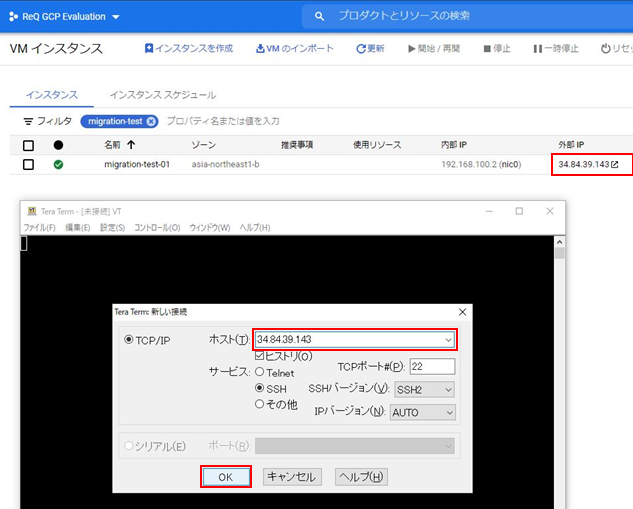Select the TCP/IP radio button
Image resolution: width=633 pixels, height=509 pixels.
pos(128,340)
